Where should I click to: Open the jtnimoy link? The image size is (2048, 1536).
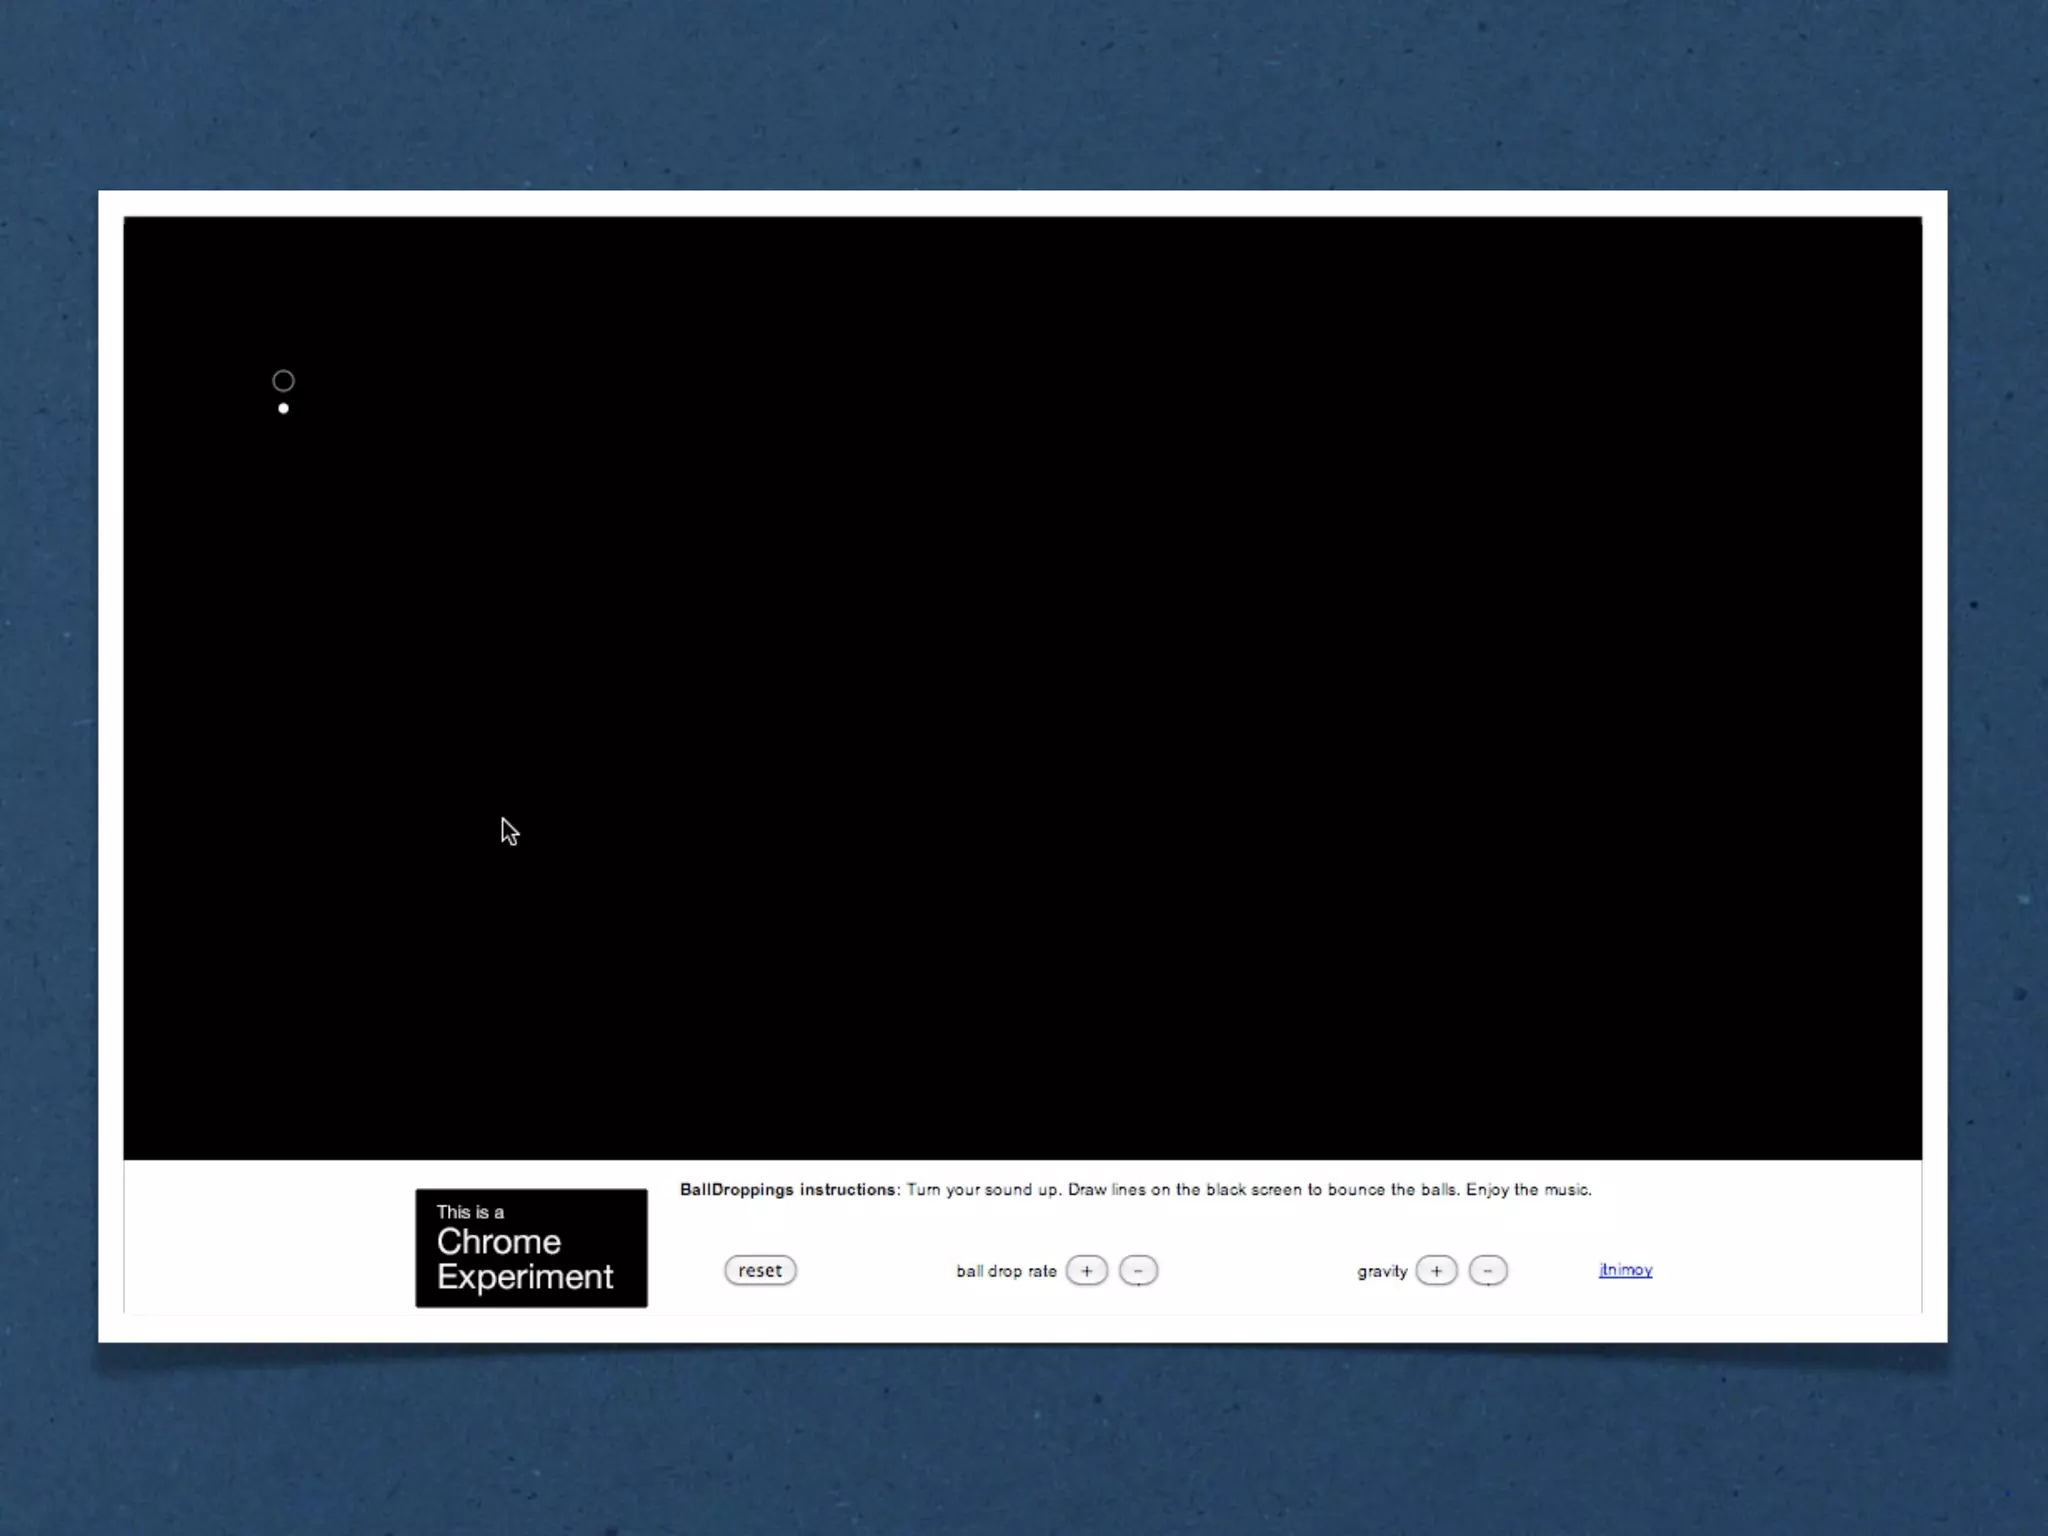pyautogui.click(x=1625, y=1270)
